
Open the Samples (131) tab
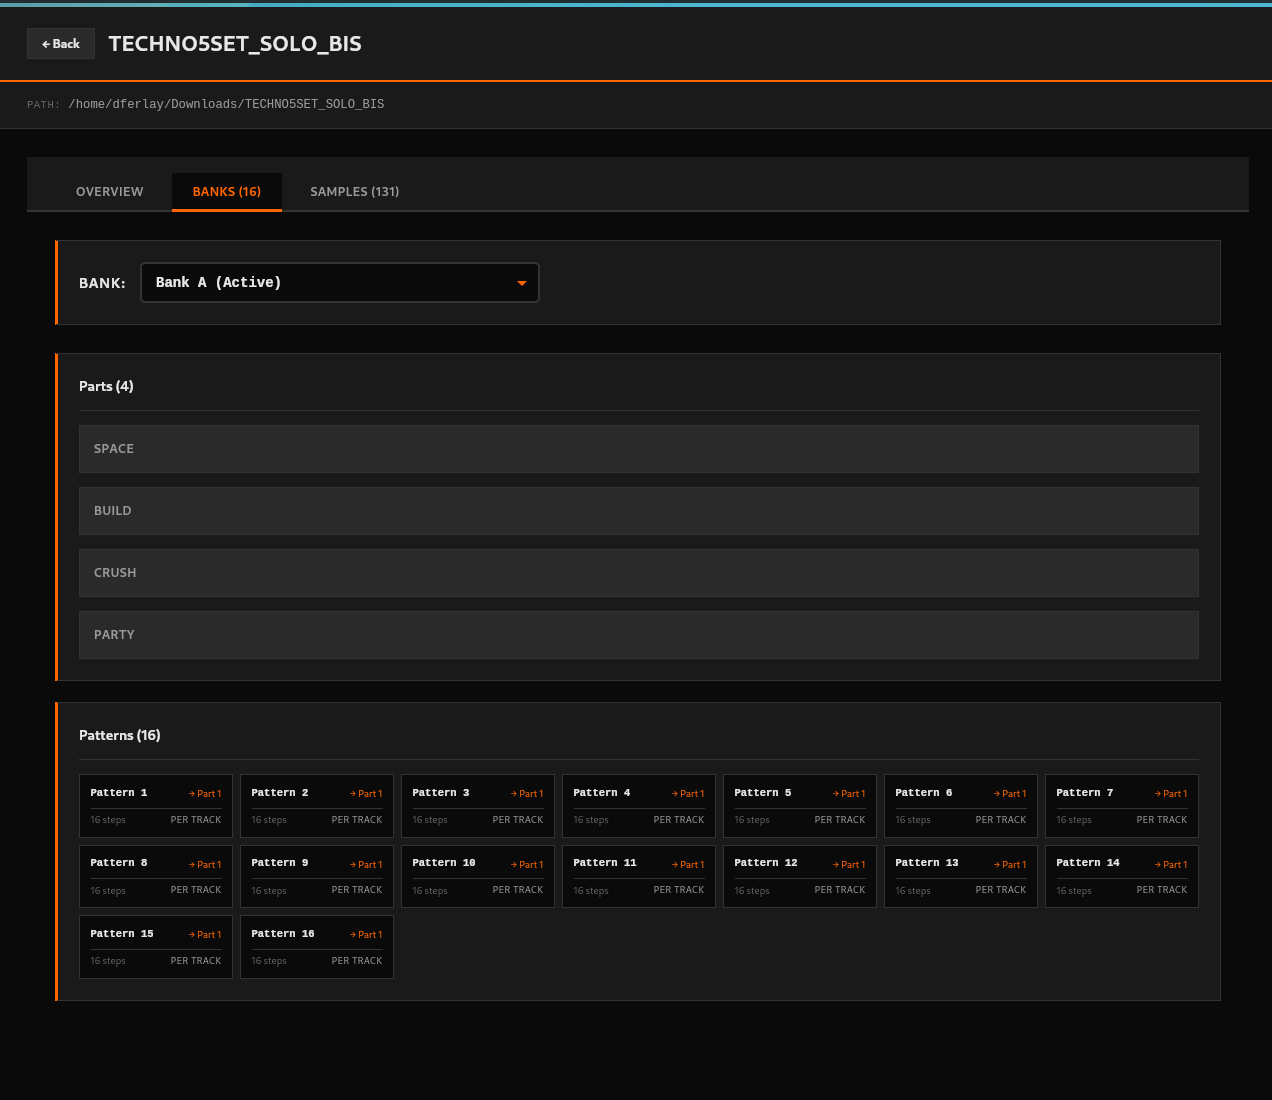(x=354, y=192)
